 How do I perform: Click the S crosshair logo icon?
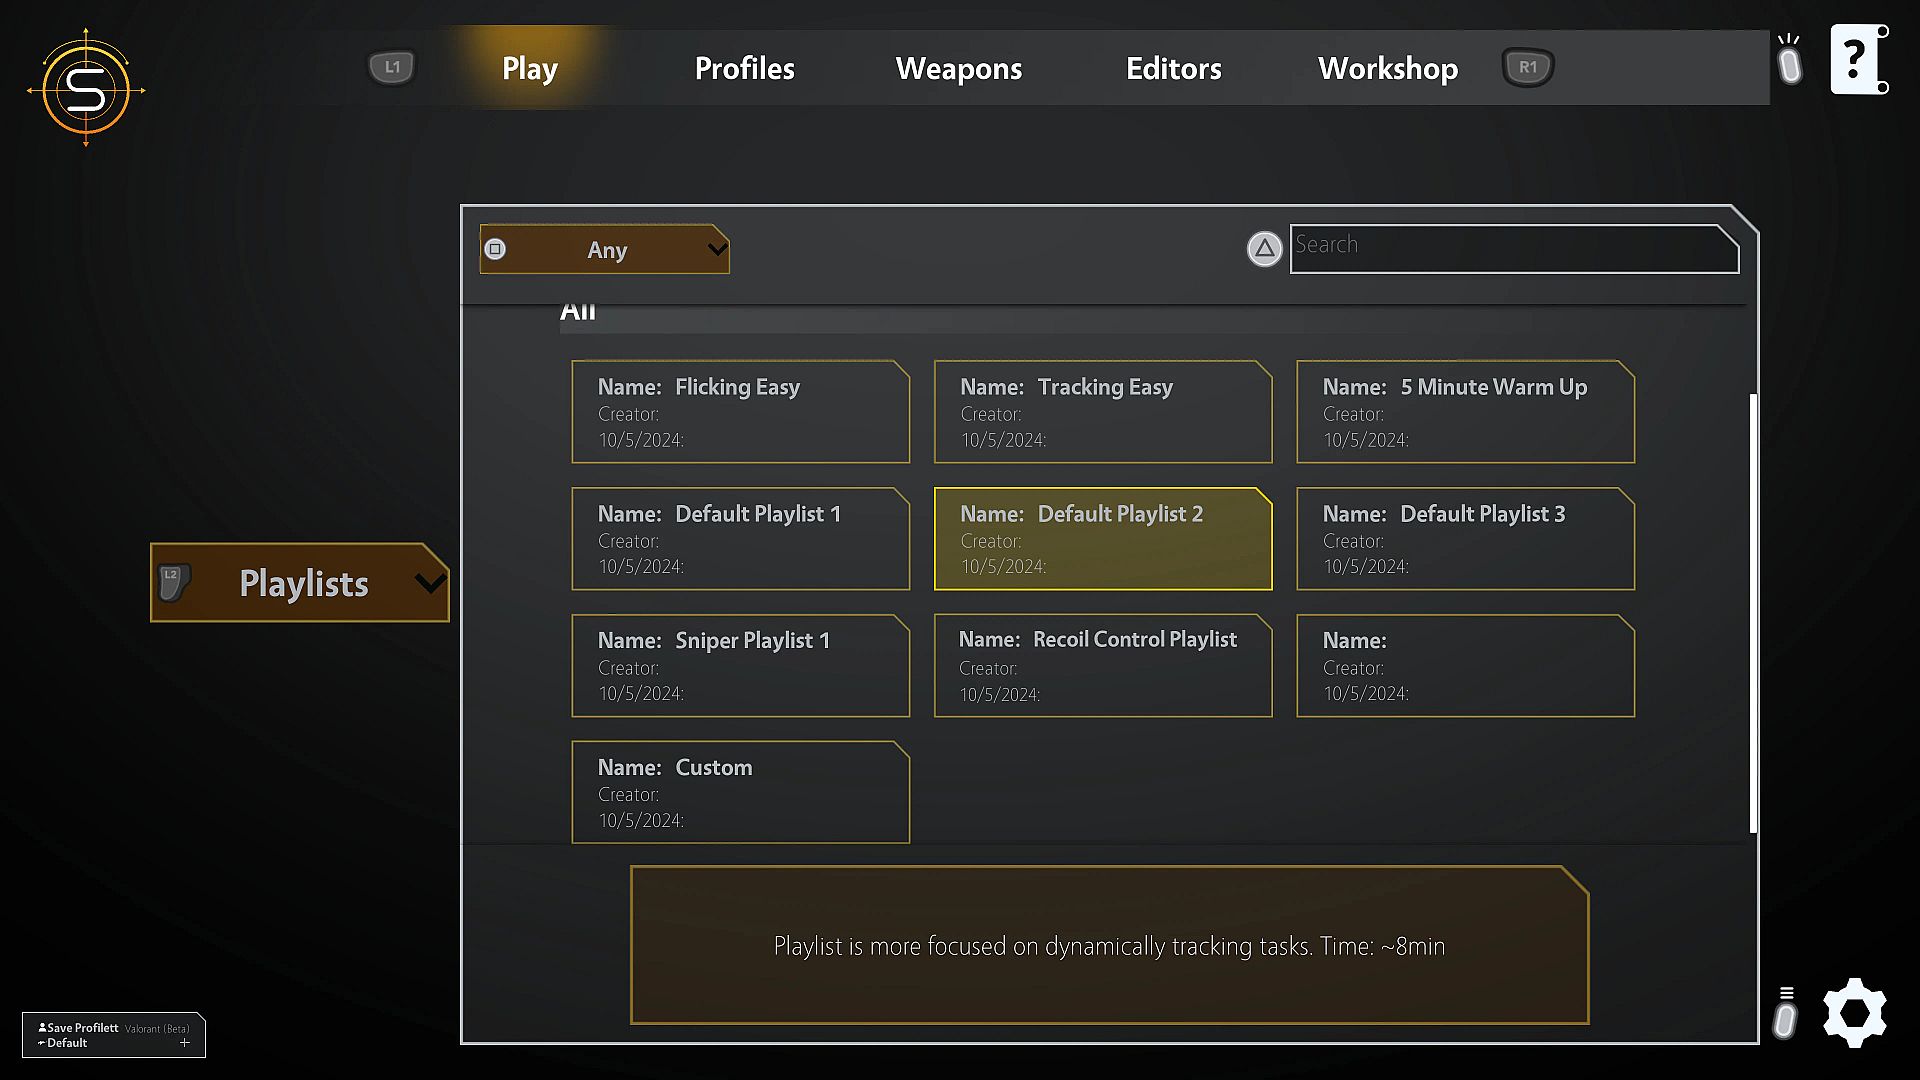pos(86,90)
